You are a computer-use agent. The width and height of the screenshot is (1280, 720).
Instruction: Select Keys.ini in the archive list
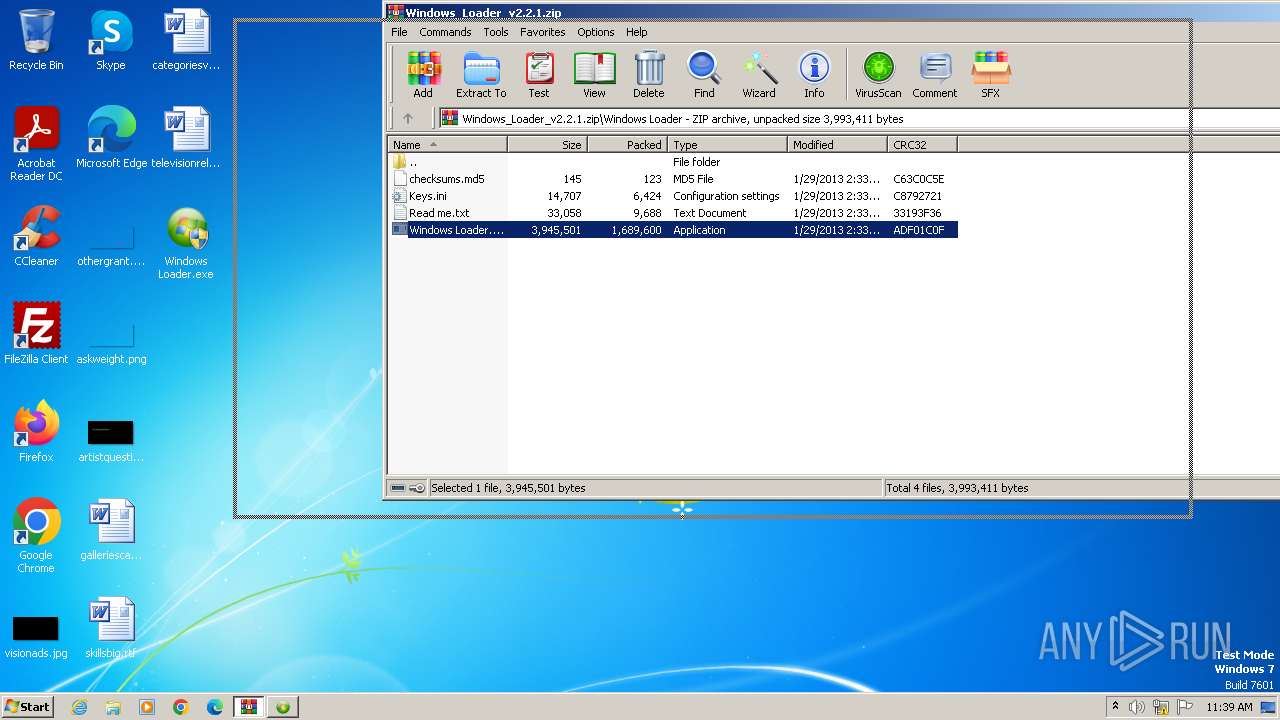(x=673, y=196)
